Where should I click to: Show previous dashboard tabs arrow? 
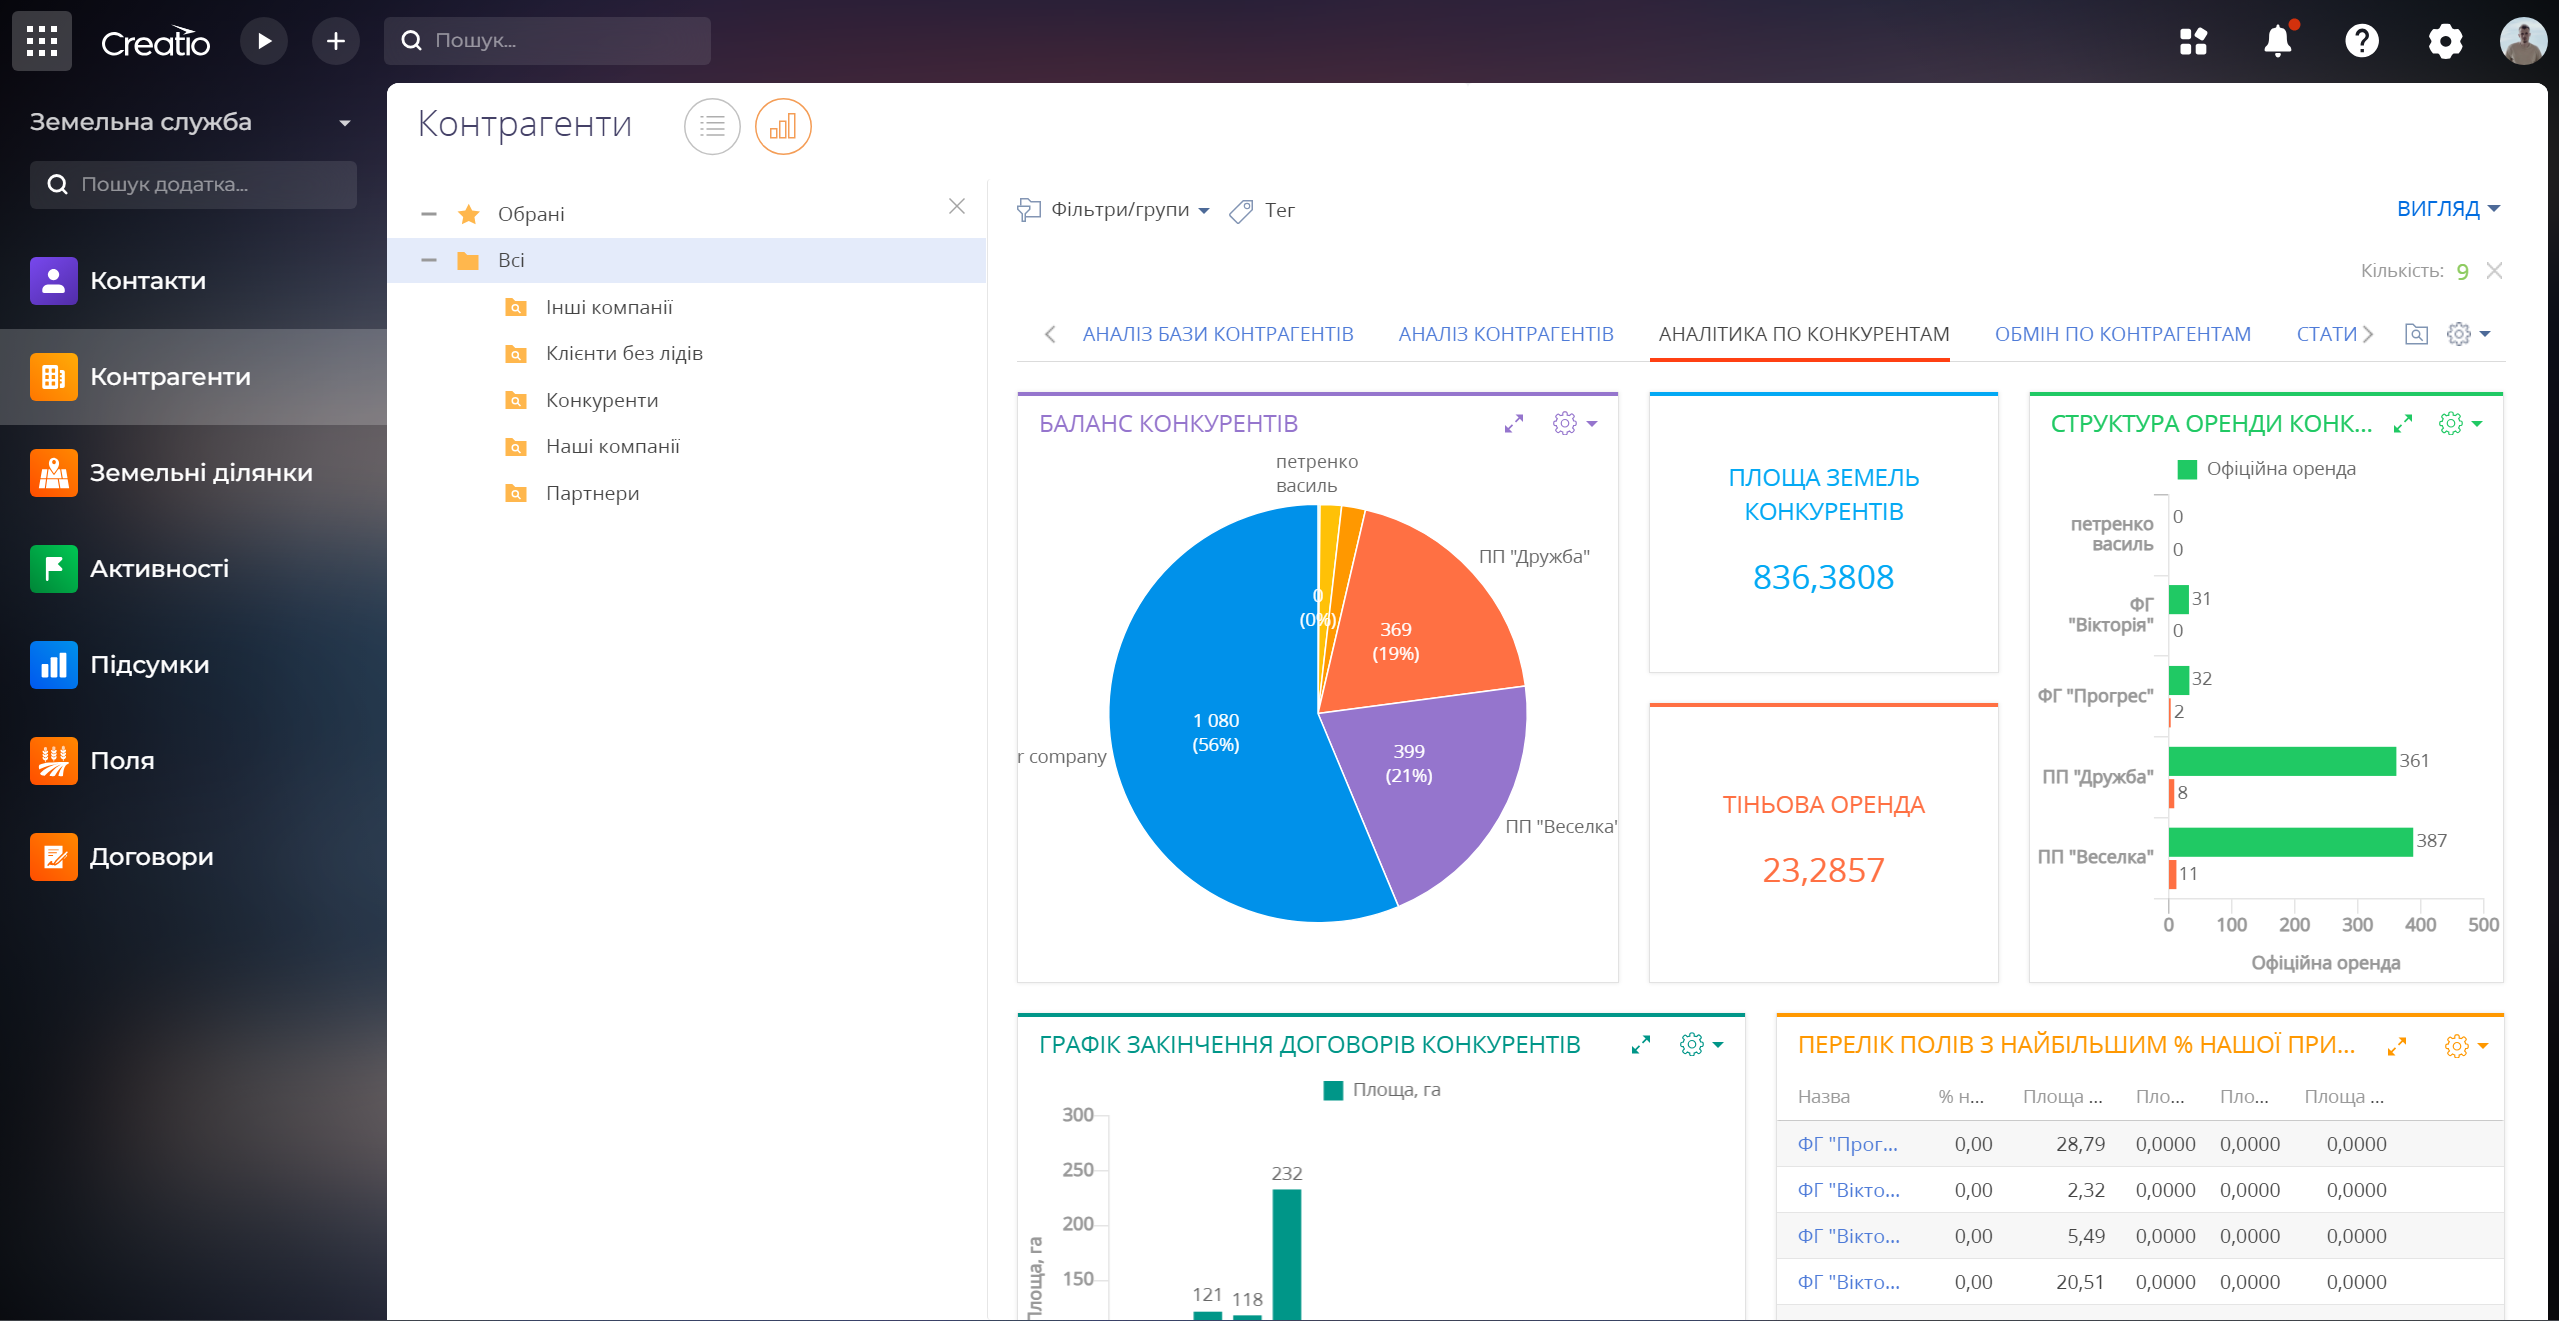click(1050, 334)
